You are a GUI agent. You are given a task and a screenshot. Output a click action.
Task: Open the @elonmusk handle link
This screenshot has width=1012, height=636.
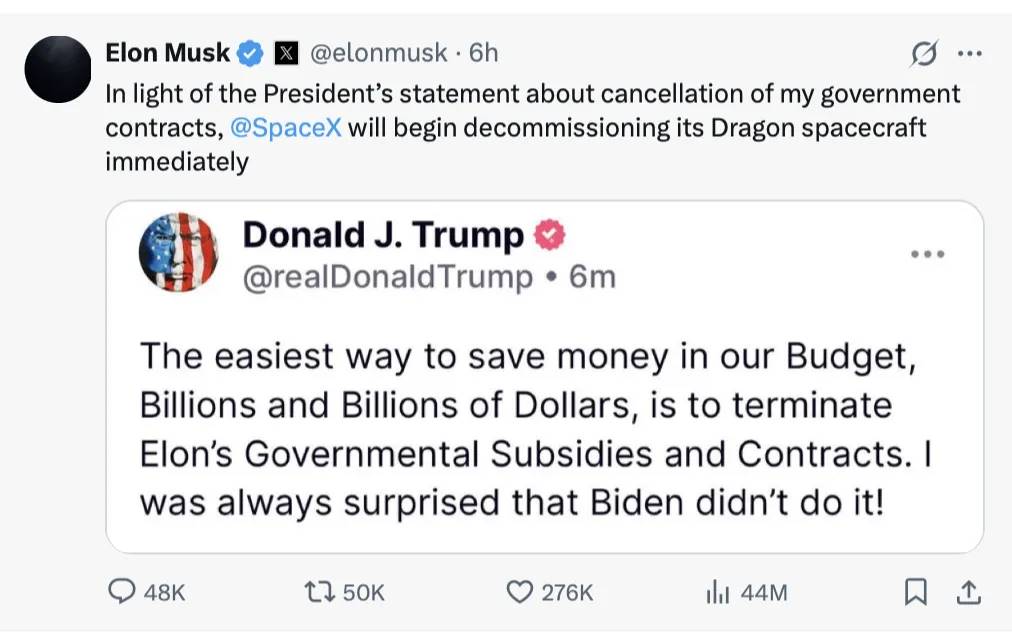click(380, 53)
